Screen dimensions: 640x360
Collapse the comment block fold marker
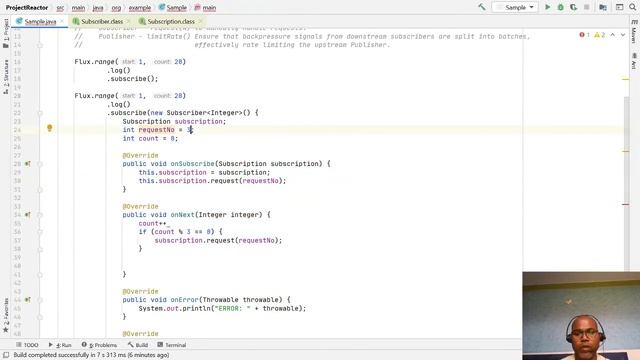(40, 45)
